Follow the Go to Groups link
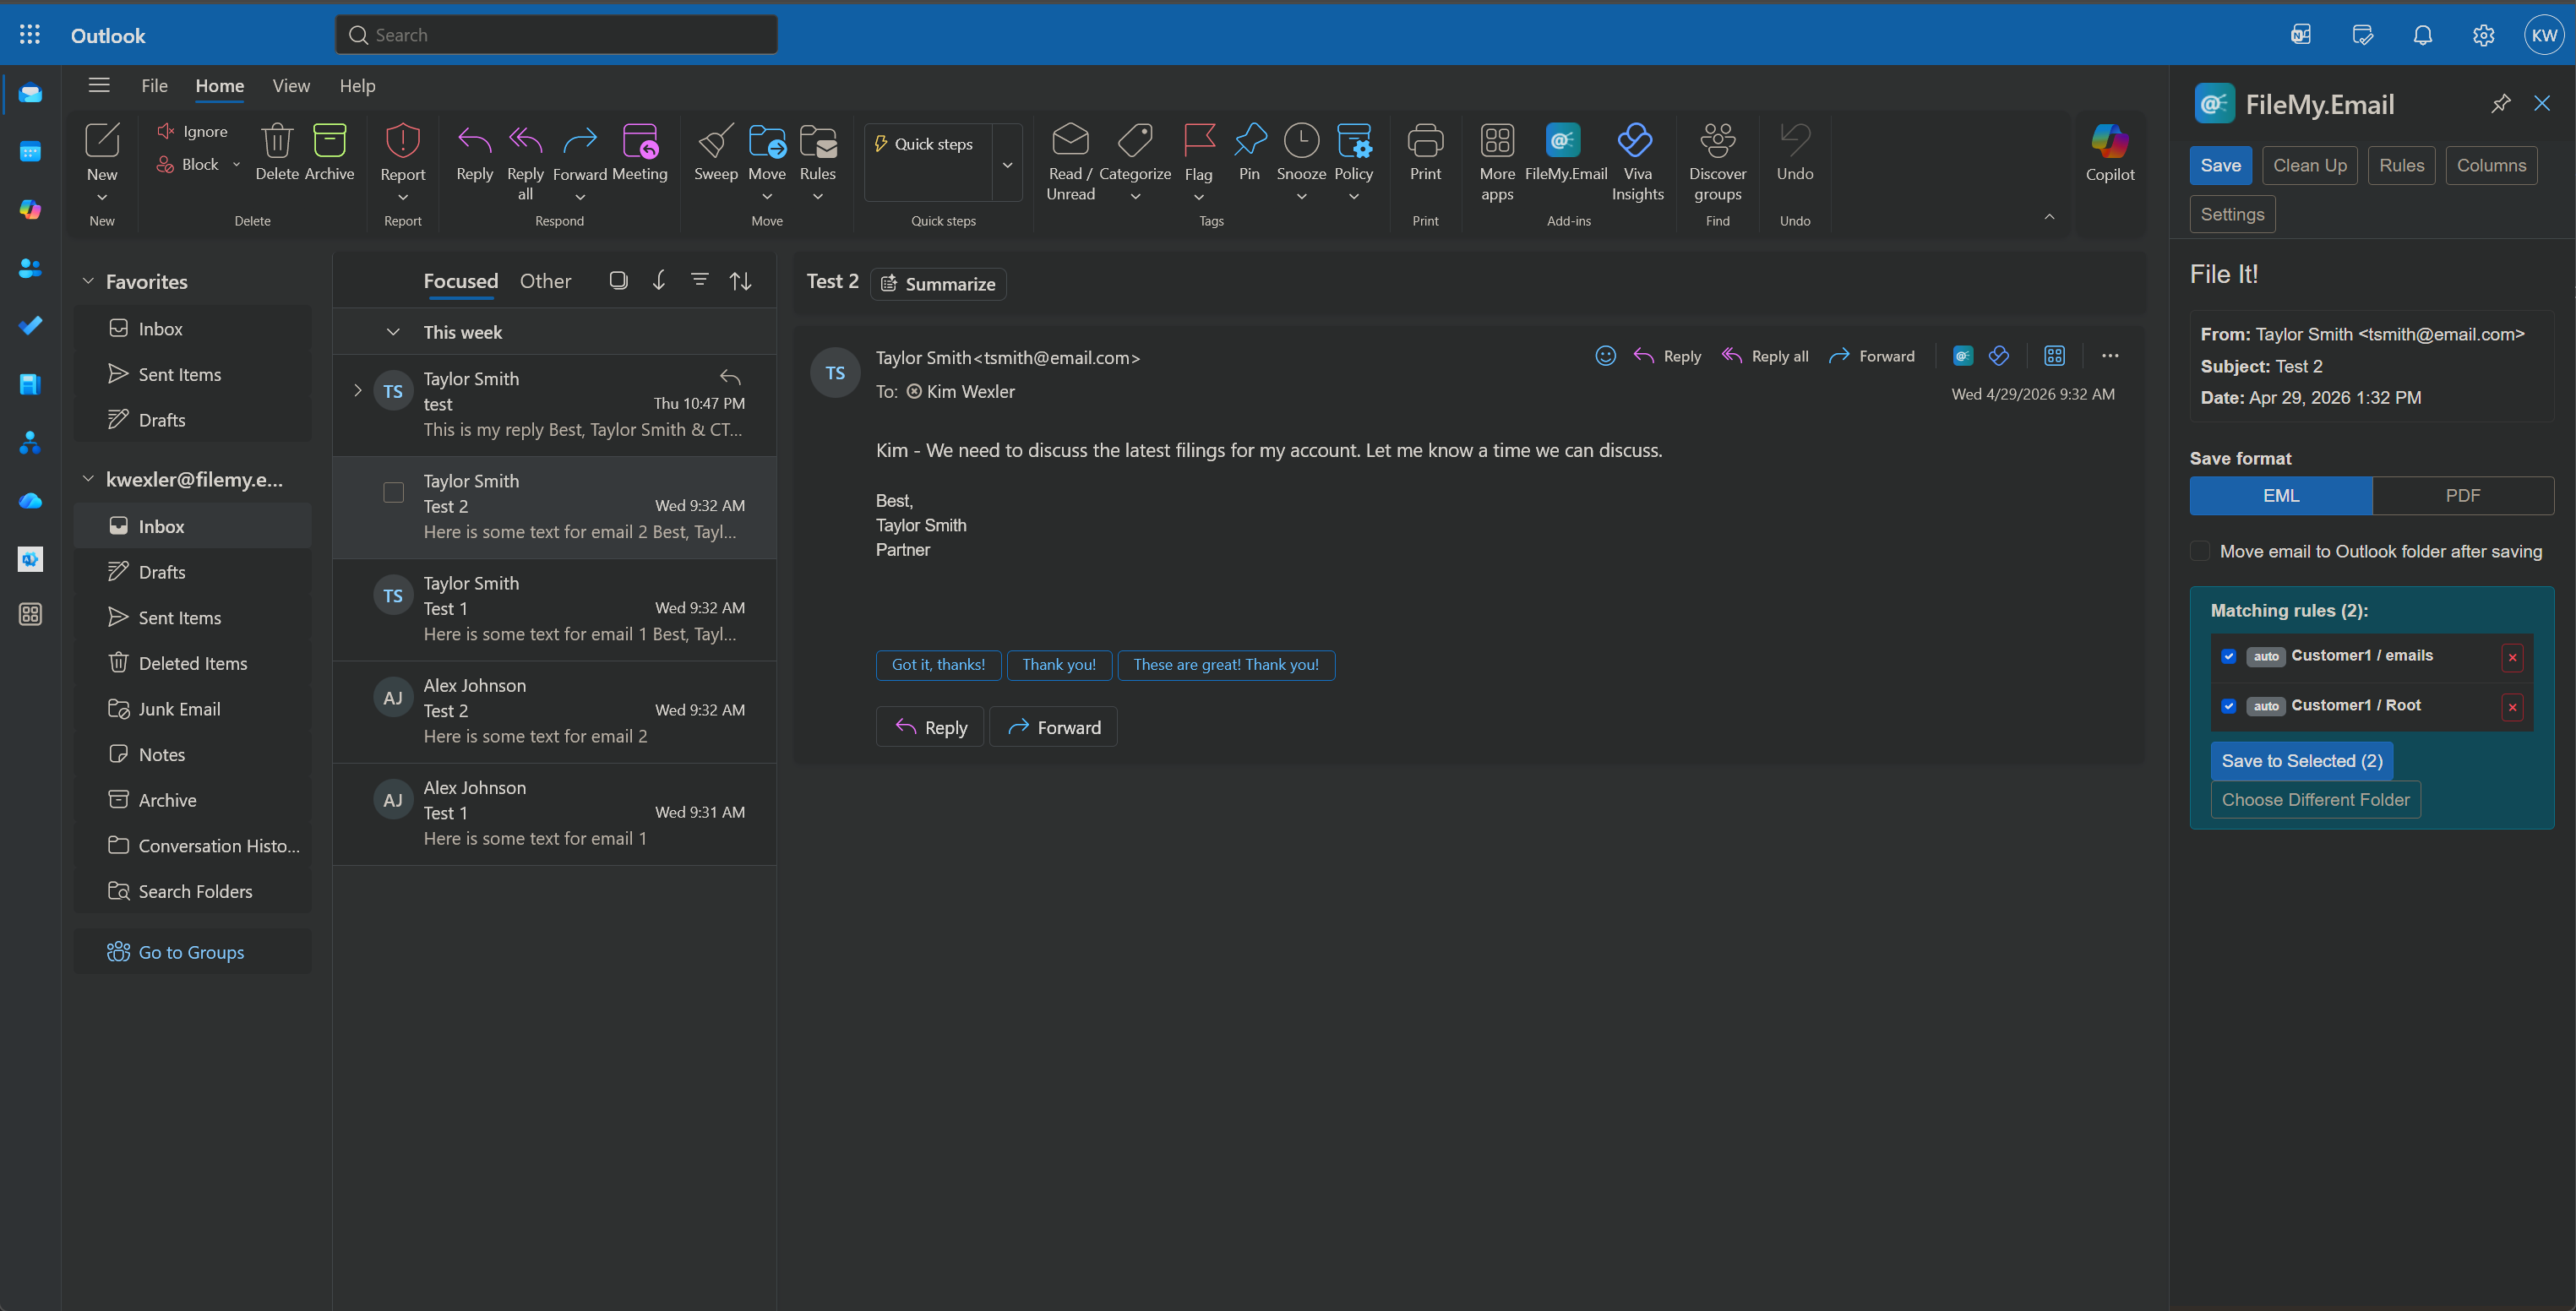This screenshot has width=2576, height=1311. 191,952
